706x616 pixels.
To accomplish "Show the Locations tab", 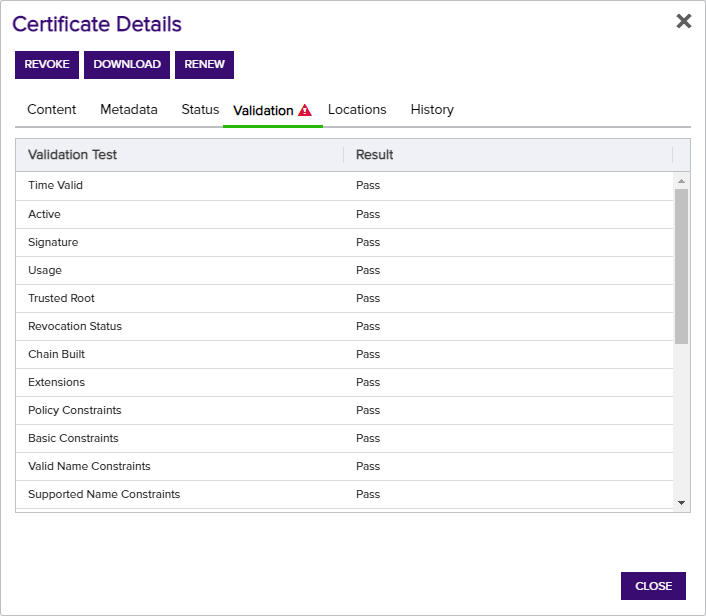I will (357, 109).
